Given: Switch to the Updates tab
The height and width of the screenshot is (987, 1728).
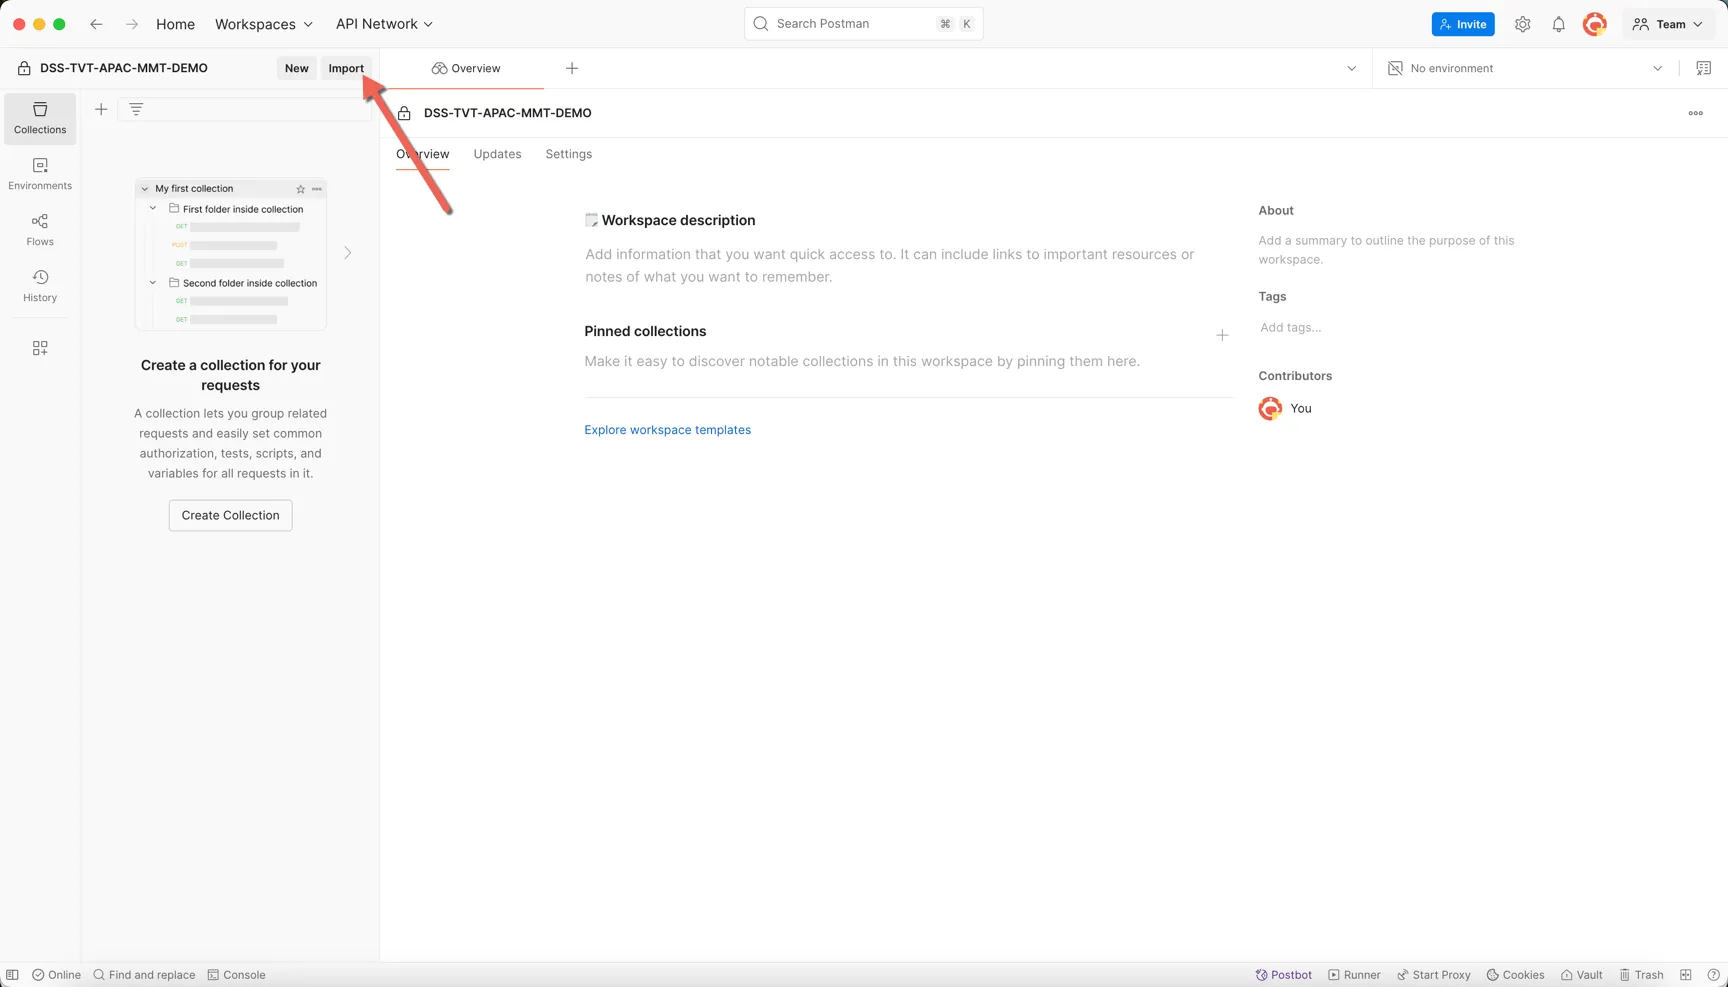Looking at the screenshot, I should 497,154.
